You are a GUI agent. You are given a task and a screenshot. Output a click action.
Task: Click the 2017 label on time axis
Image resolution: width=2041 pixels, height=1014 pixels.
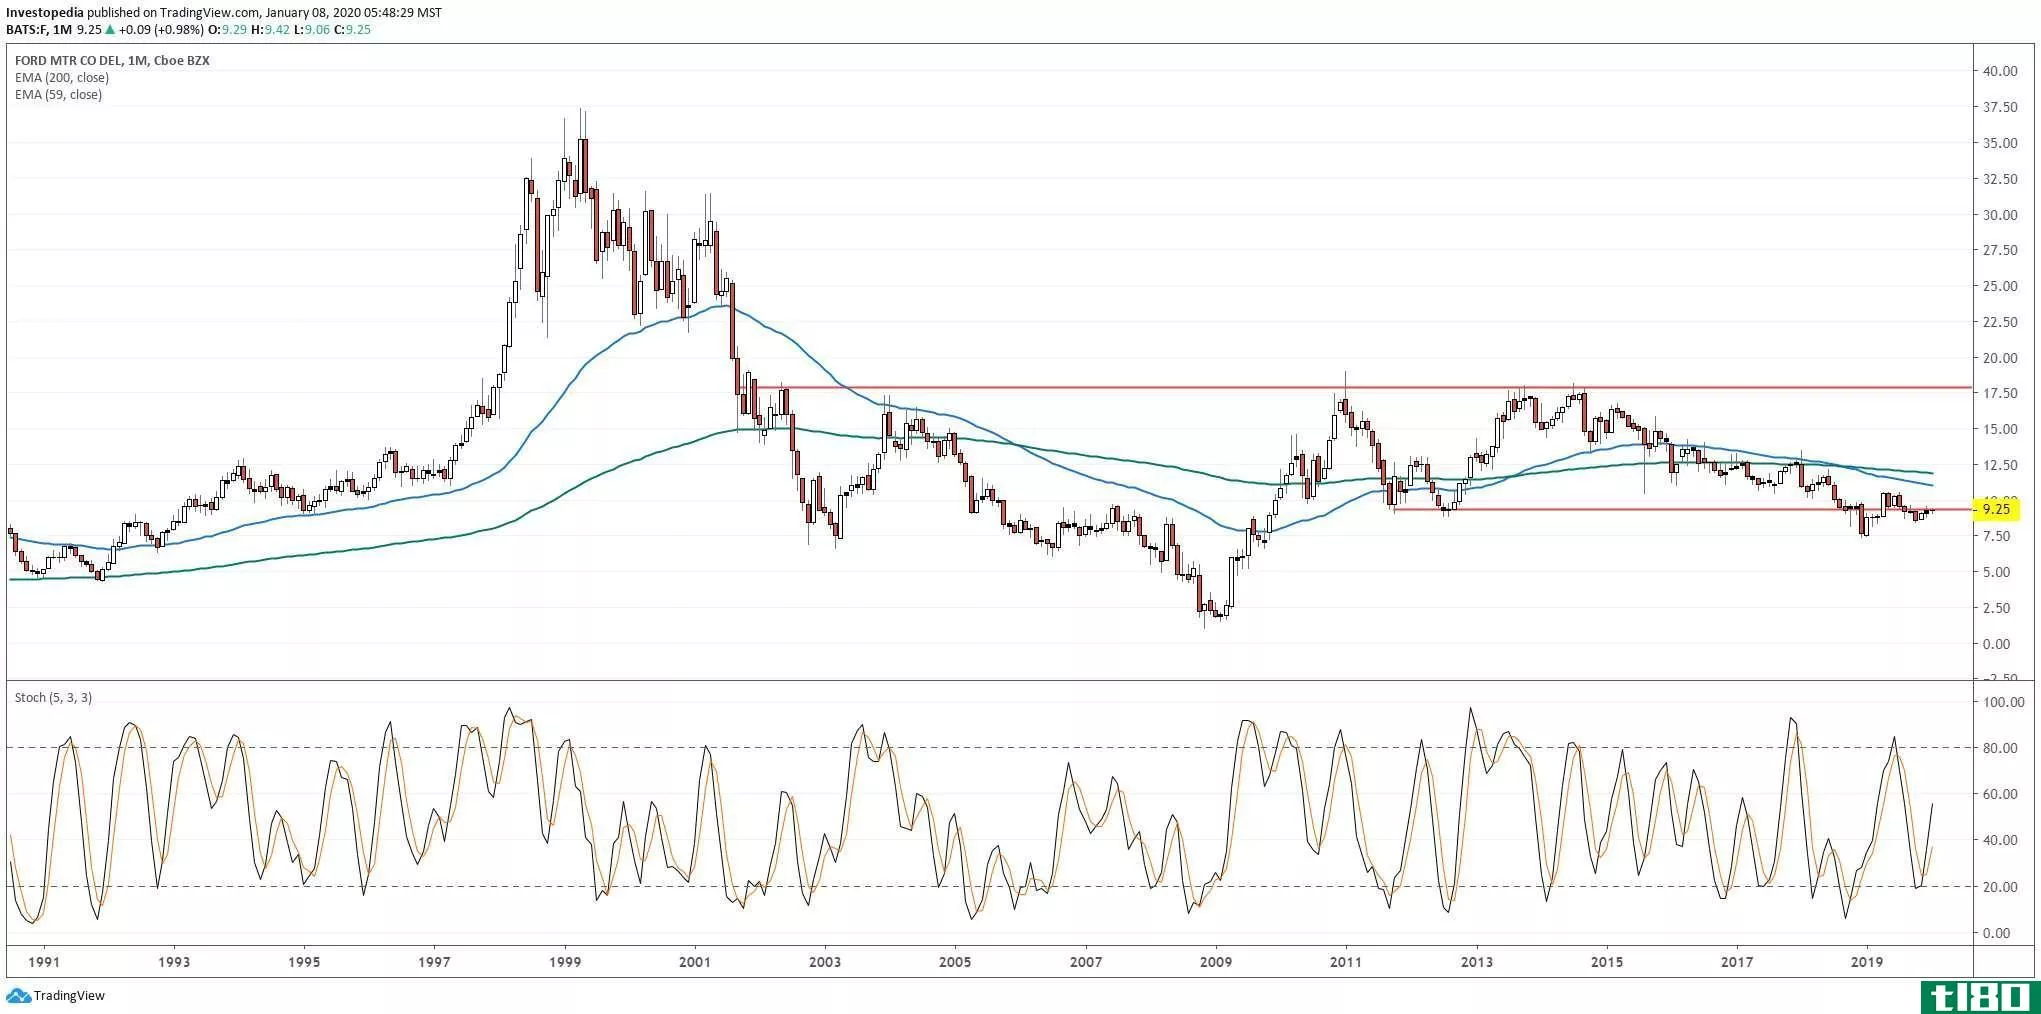(1737, 962)
